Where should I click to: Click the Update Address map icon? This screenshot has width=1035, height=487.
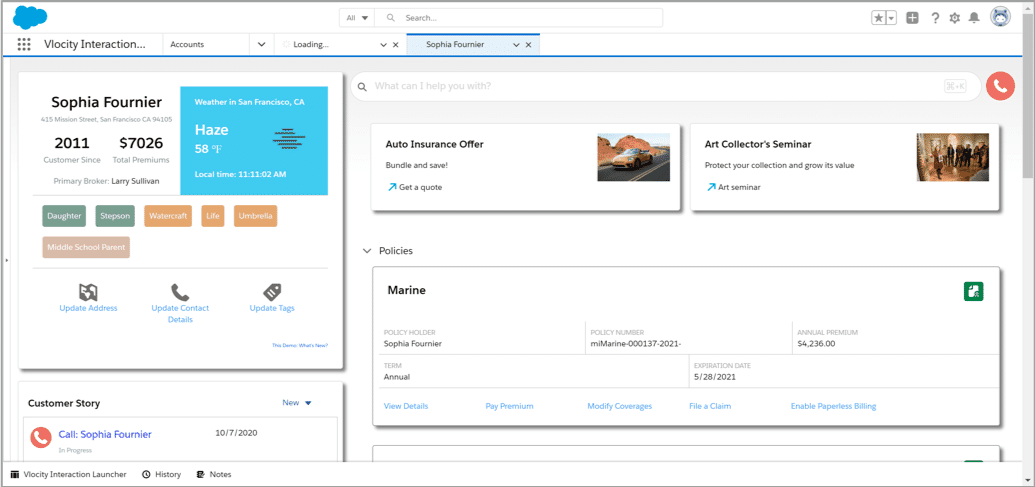[x=88, y=292]
